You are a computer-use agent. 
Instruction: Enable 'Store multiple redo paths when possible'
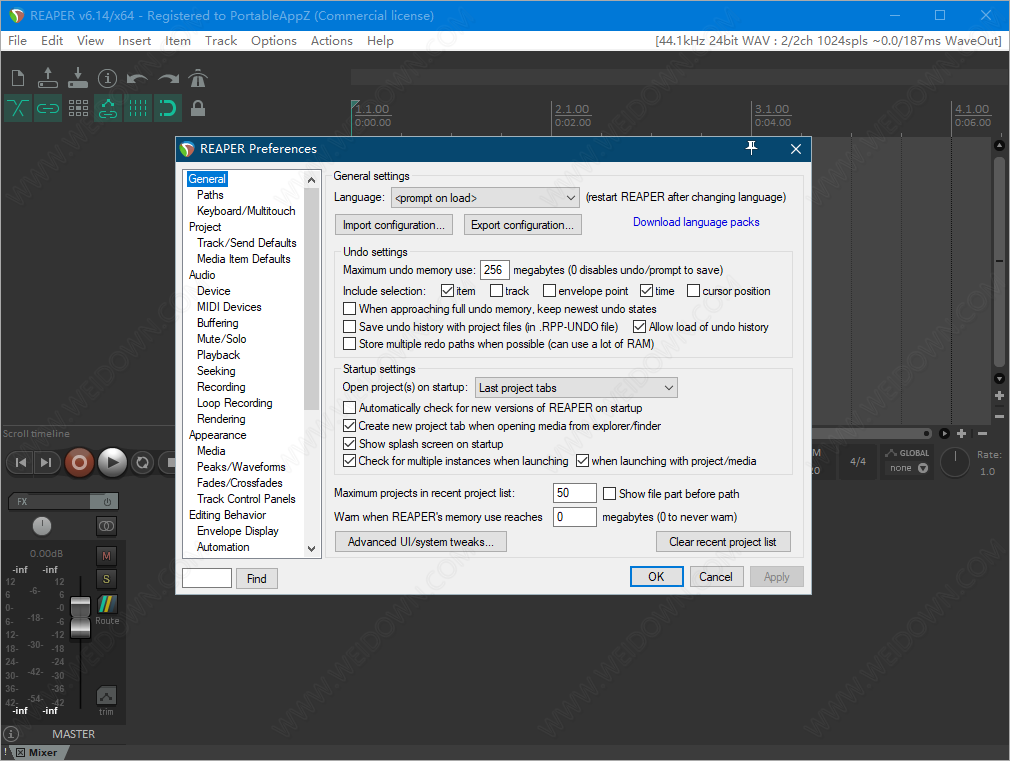350,343
